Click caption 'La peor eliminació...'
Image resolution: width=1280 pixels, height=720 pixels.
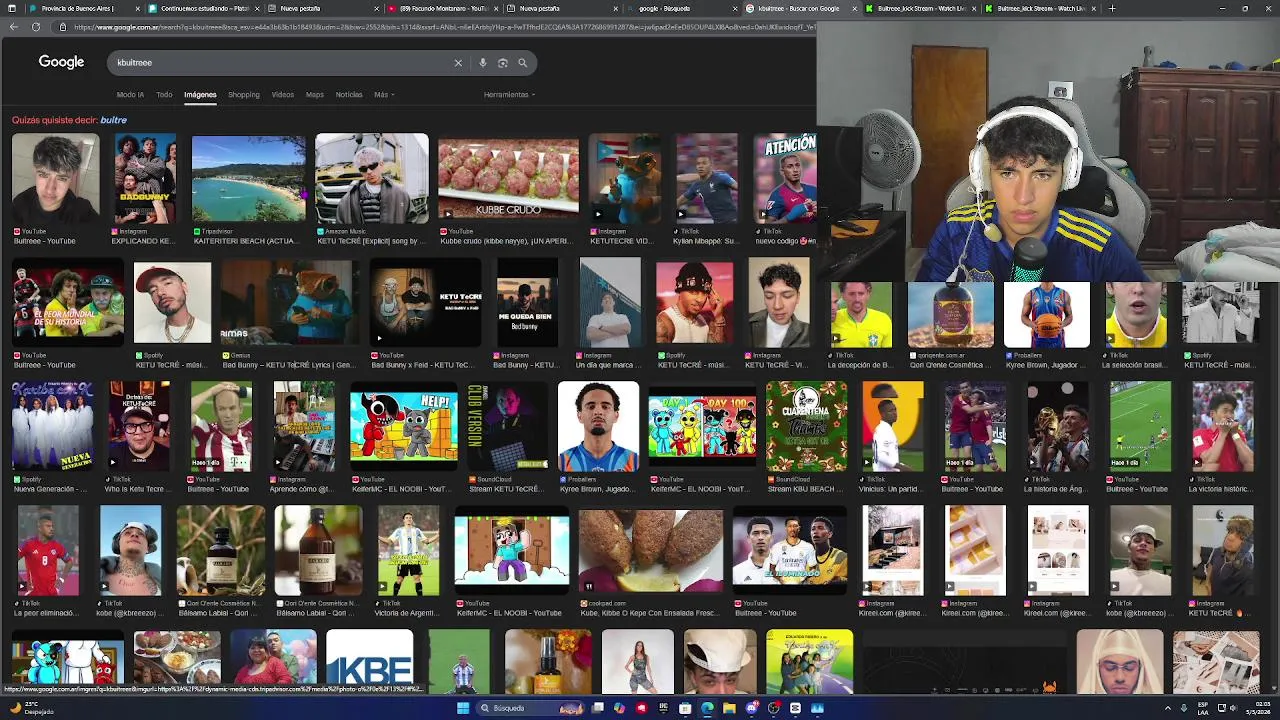pyautogui.click(x=46, y=613)
